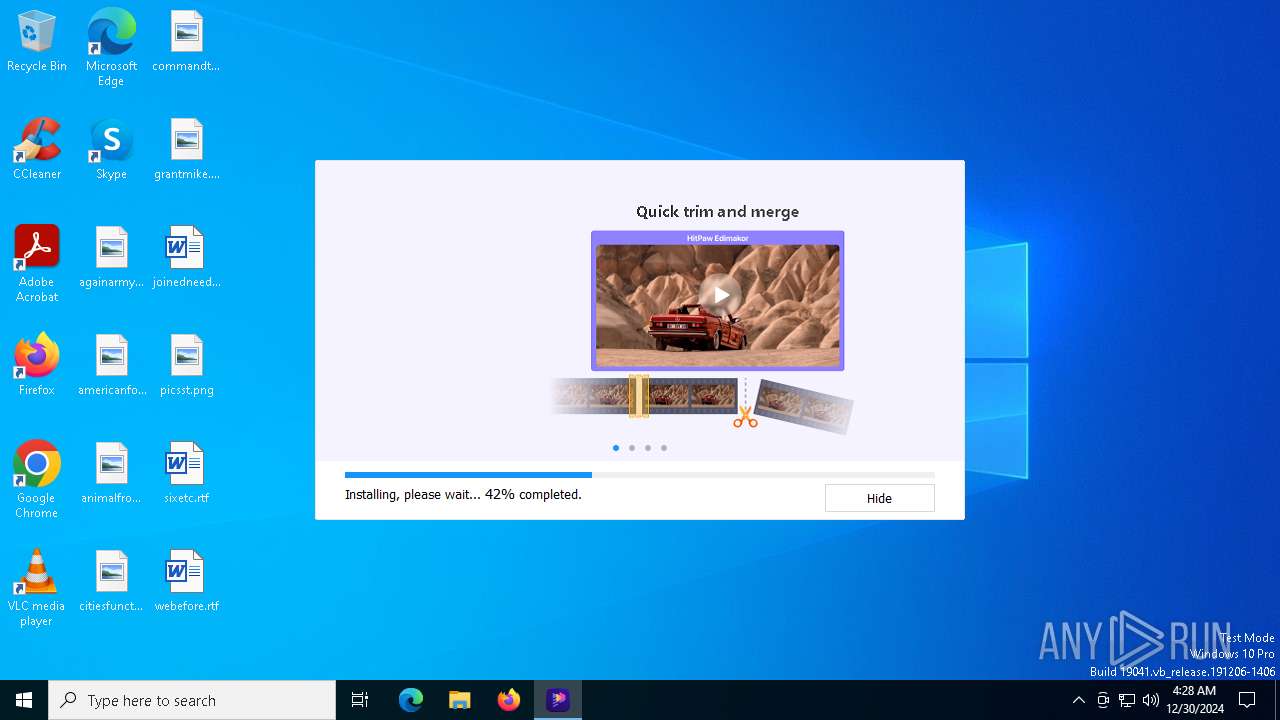Select the joinedneed... Word document on desktop
This screenshot has width=1280, height=720.
186,258
